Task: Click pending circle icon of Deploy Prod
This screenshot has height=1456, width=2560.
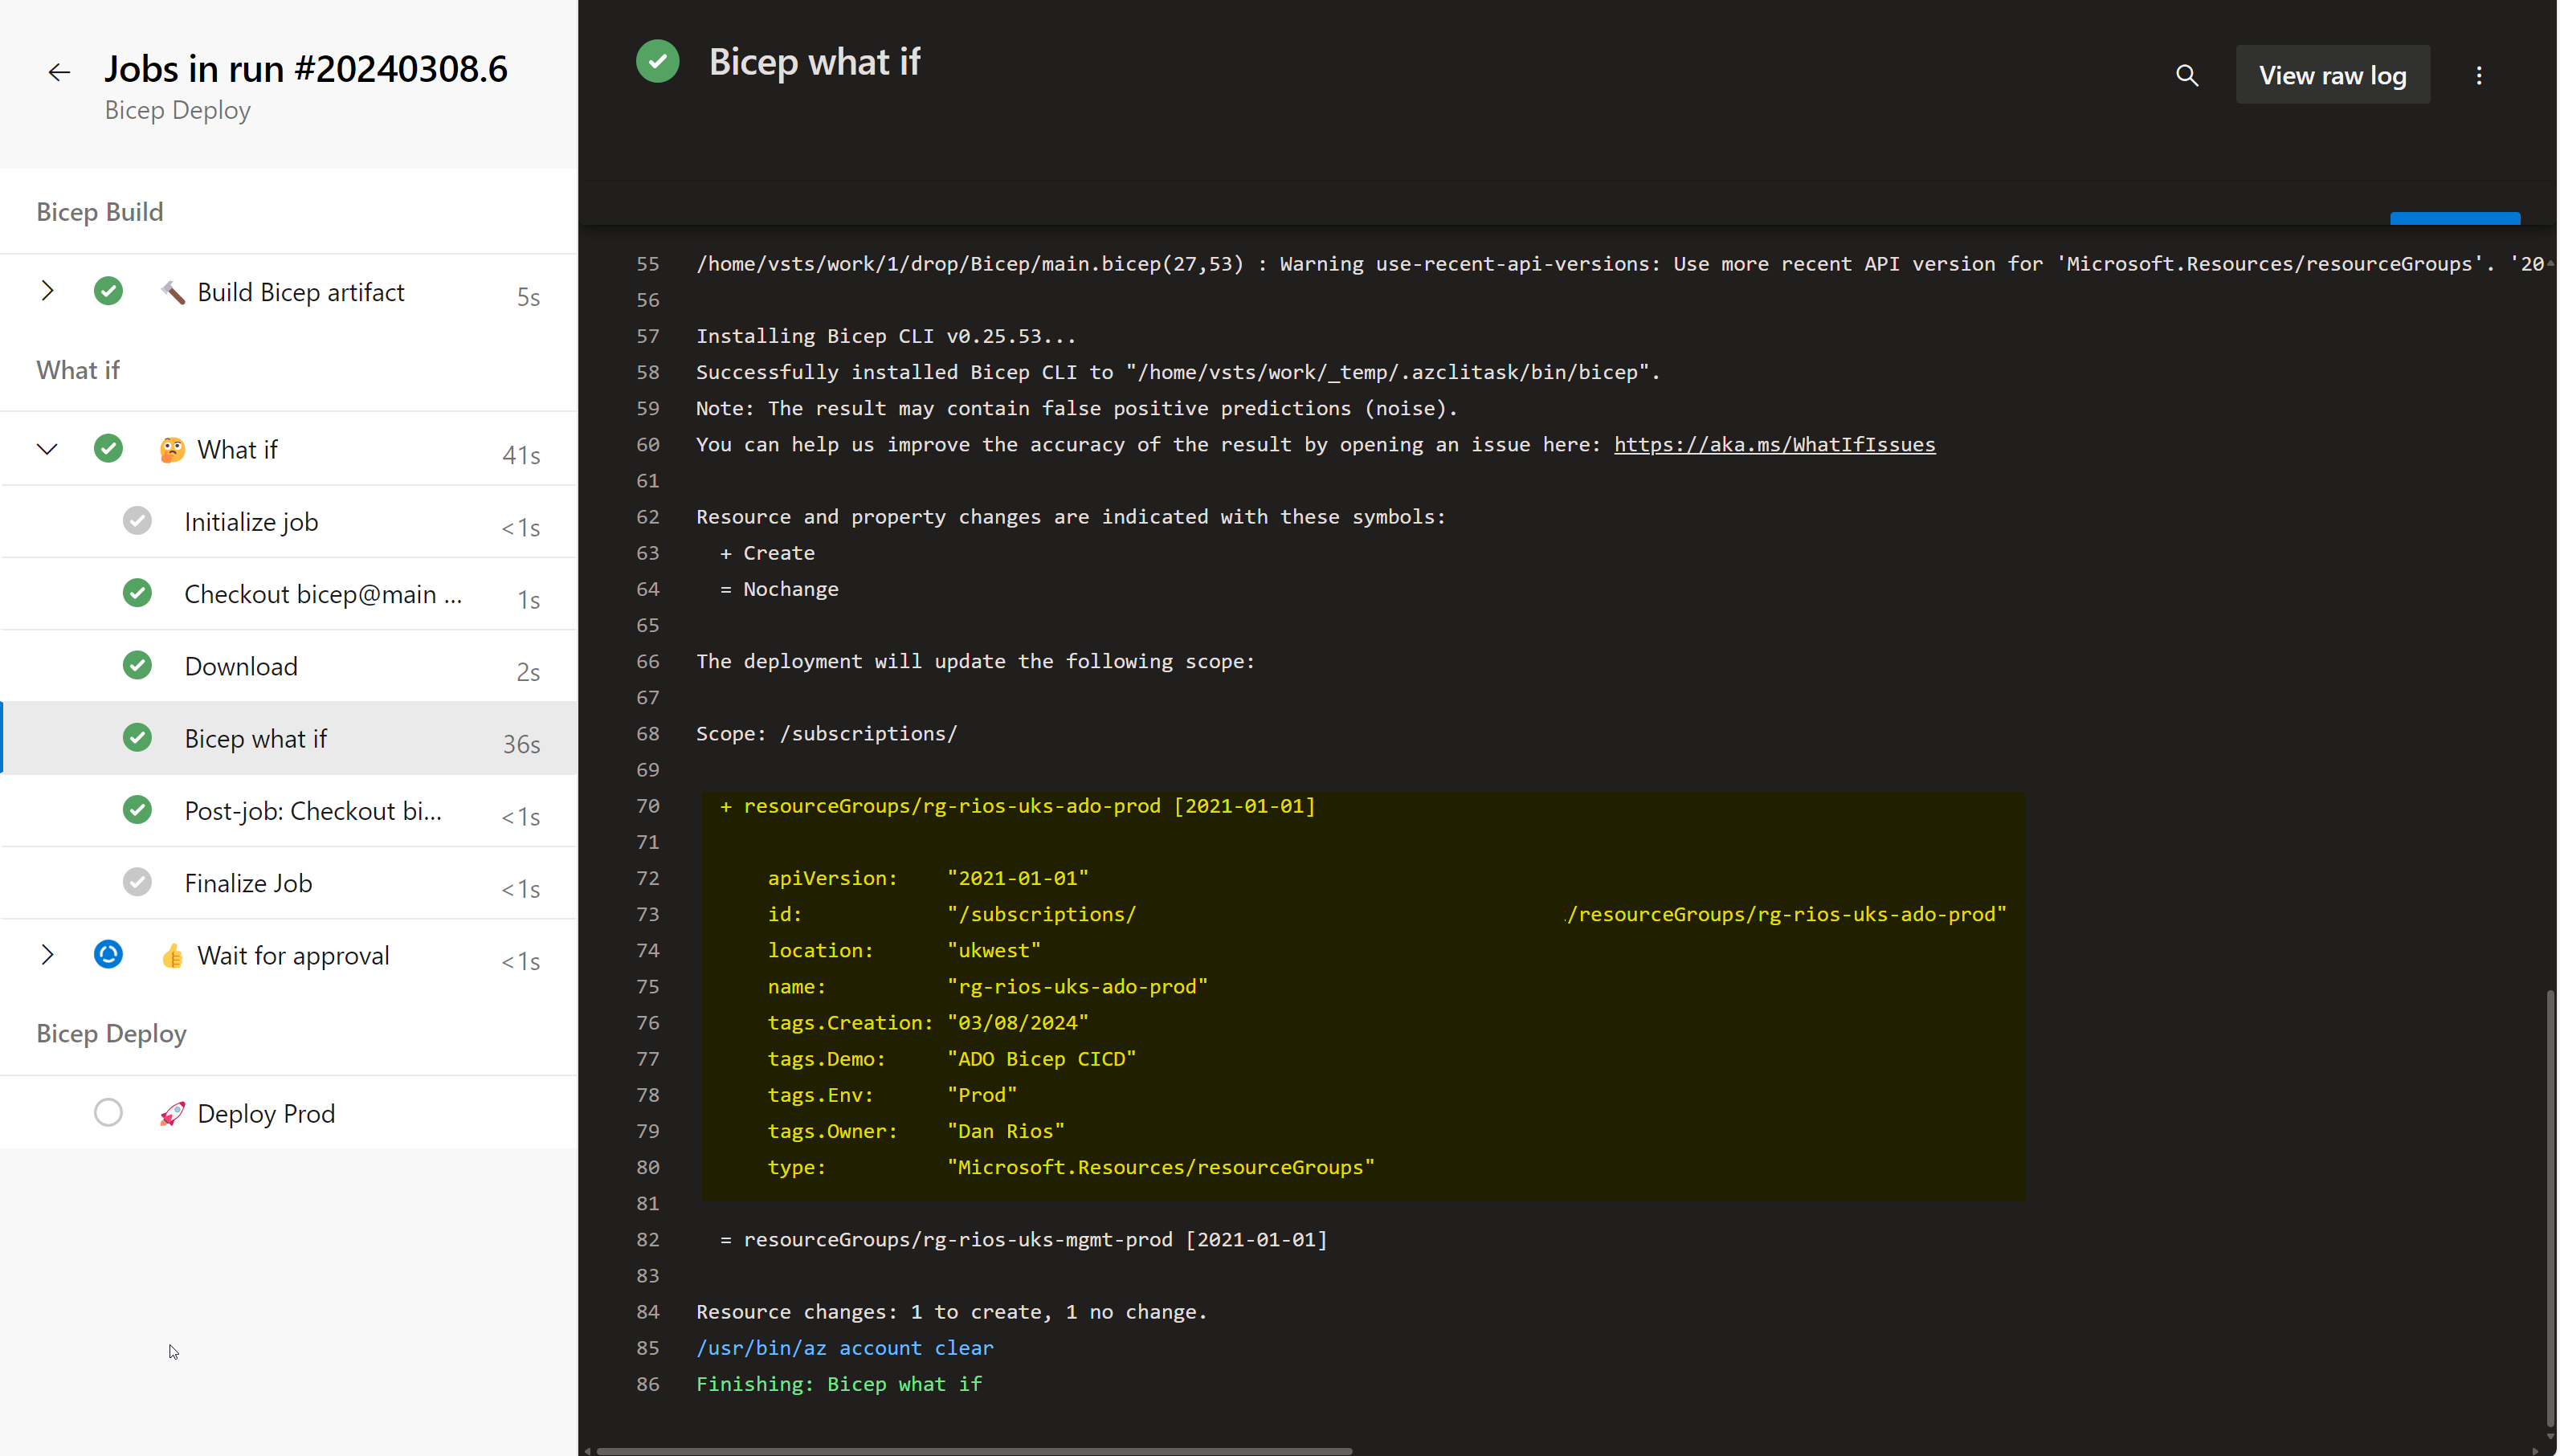Action: click(x=108, y=1112)
